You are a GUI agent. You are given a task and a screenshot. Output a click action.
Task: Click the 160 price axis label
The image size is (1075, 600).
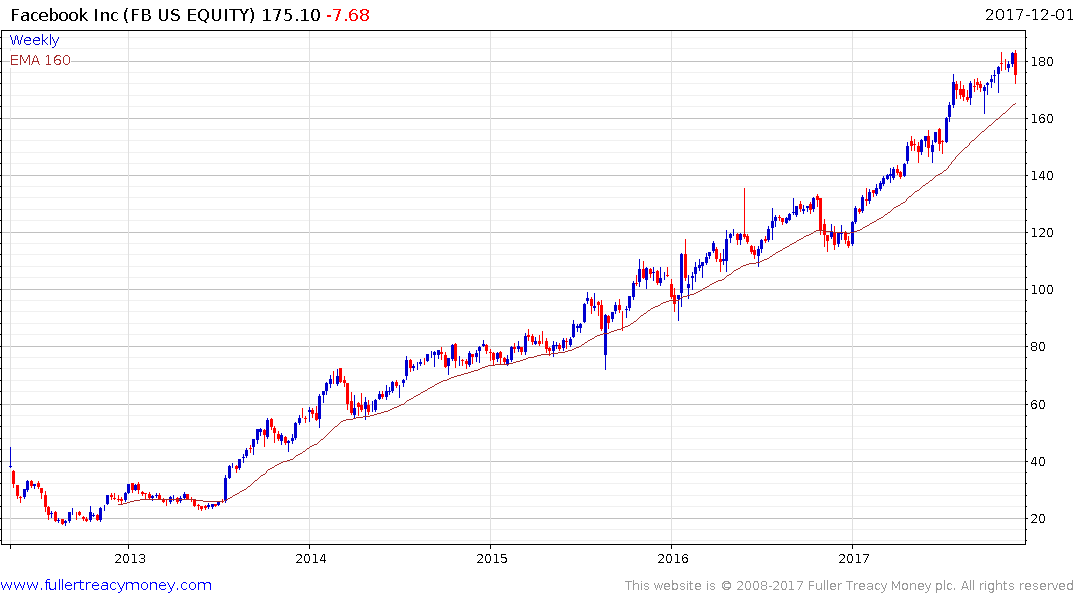pyautogui.click(x=1042, y=119)
